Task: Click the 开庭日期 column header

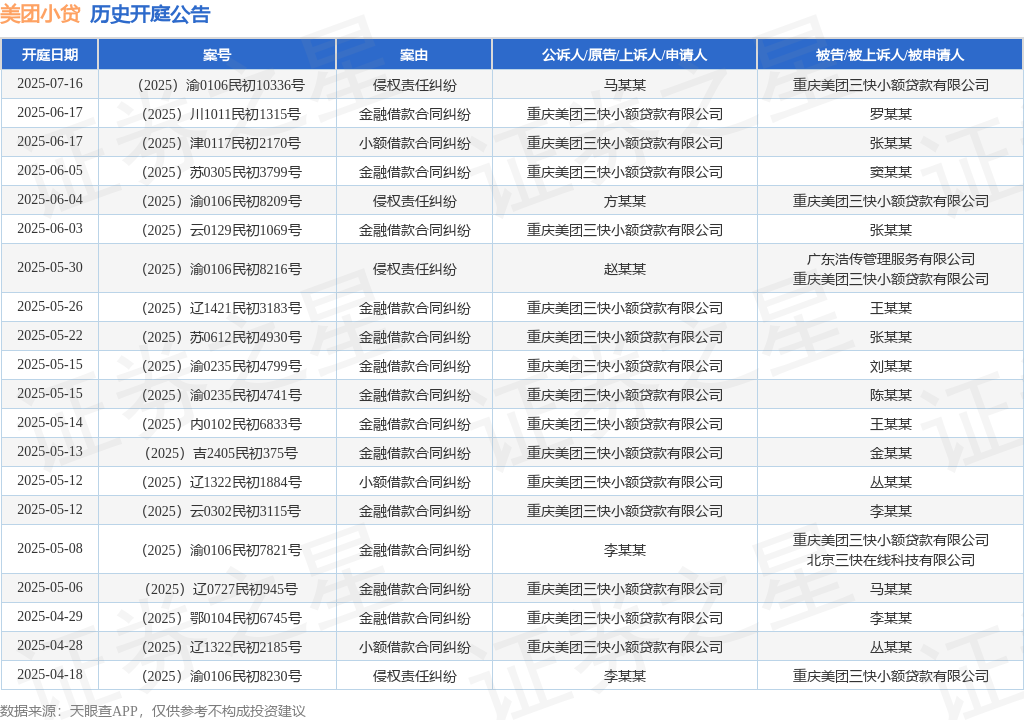Action: click(50, 55)
